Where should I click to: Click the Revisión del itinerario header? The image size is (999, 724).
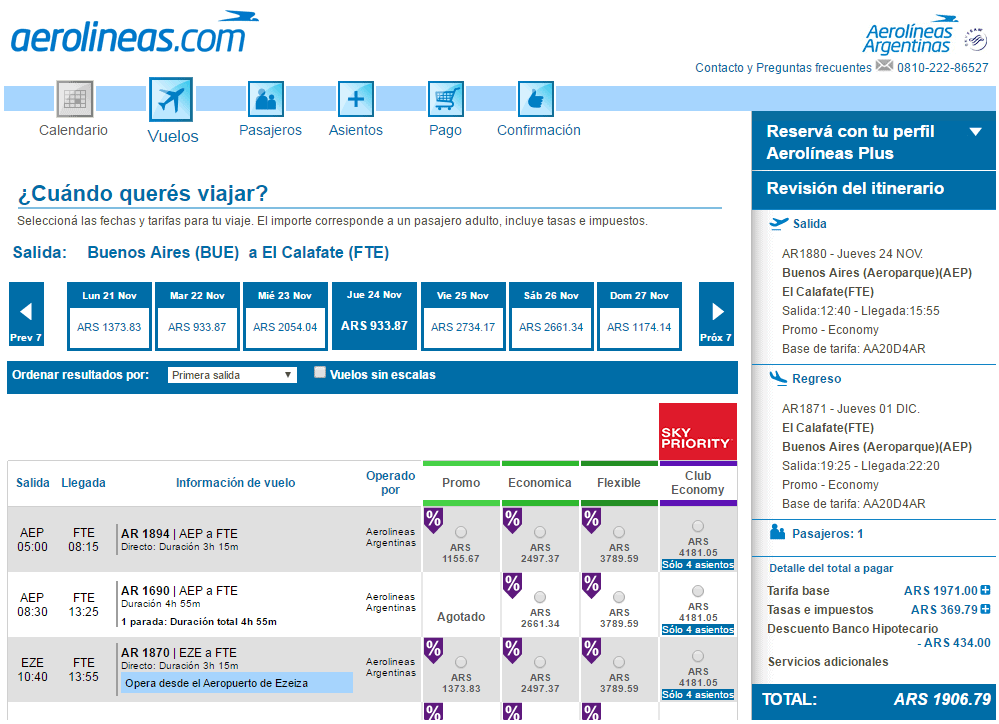[x=873, y=189]
